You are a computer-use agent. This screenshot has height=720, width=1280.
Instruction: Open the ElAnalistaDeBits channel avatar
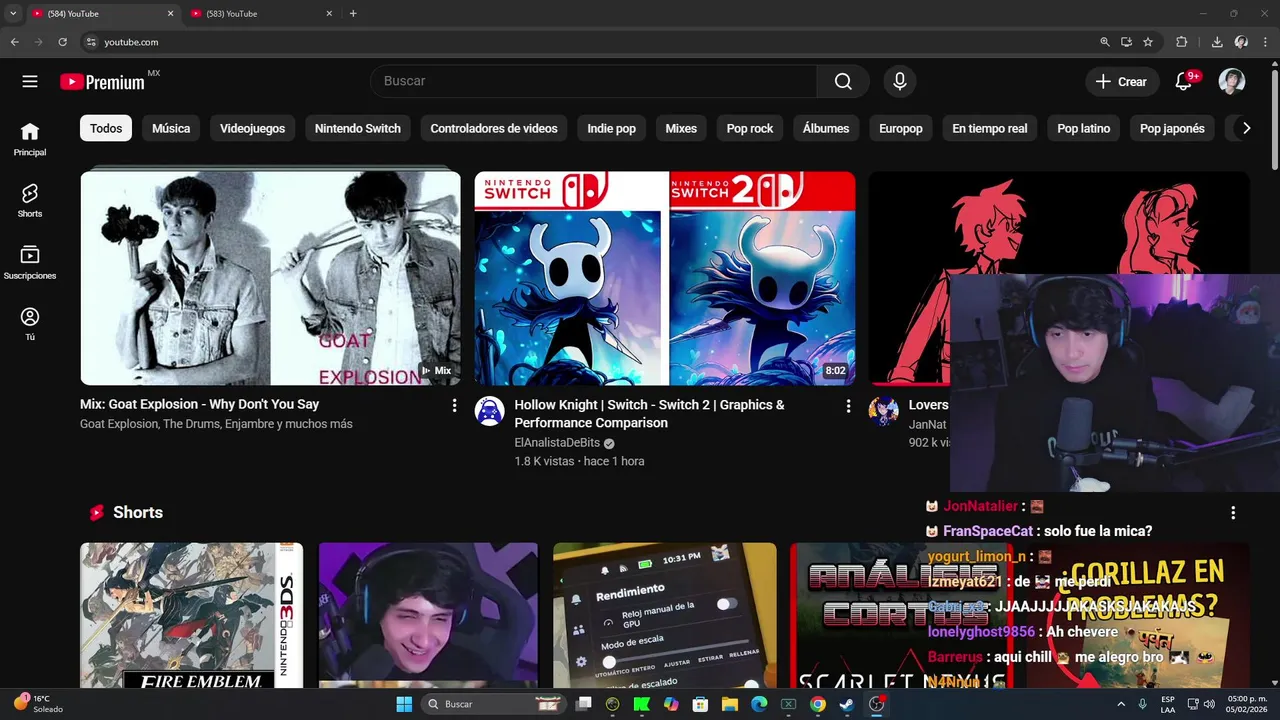tap(489, 412)
